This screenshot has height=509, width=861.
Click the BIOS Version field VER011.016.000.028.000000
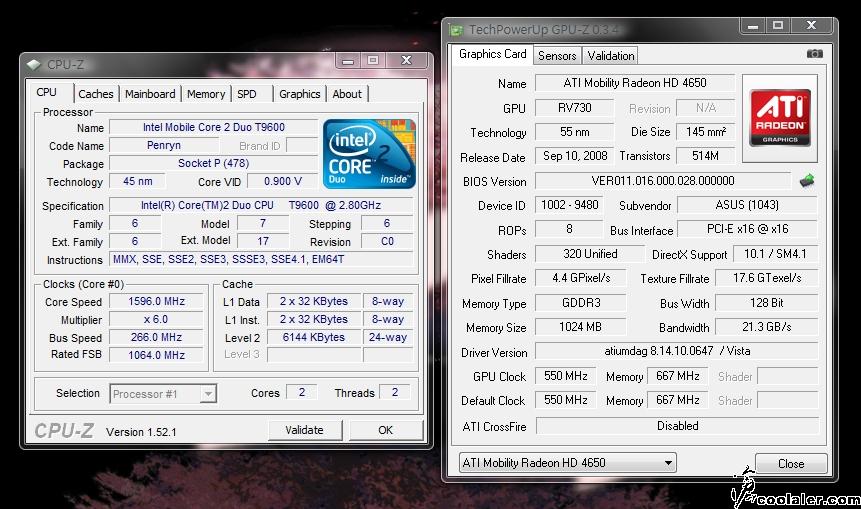[x=663, y=181]
